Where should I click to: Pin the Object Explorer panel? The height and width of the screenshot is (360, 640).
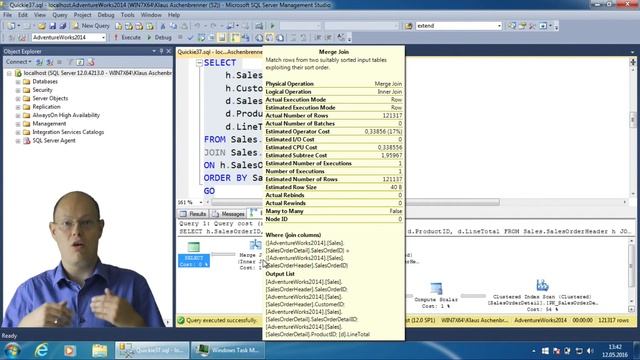point(161,51)
